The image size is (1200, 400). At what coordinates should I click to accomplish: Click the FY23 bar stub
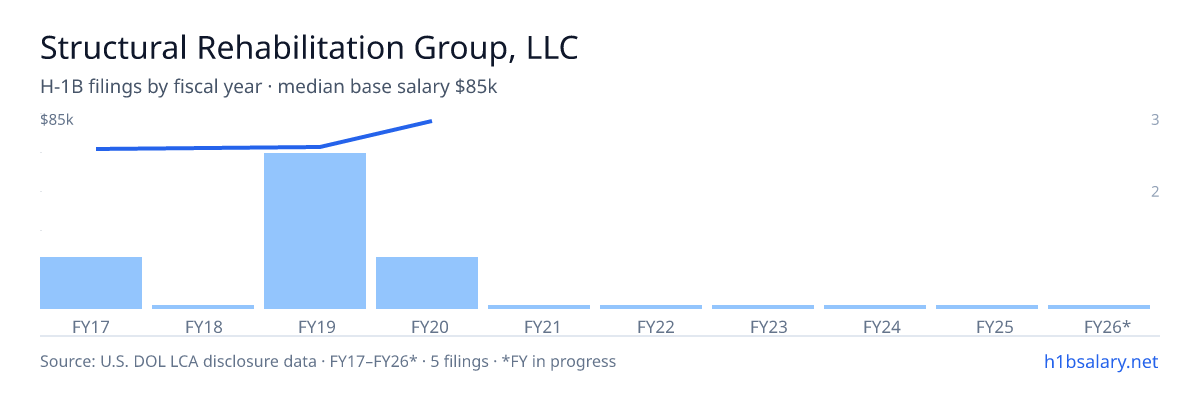(x=763, y=307)
